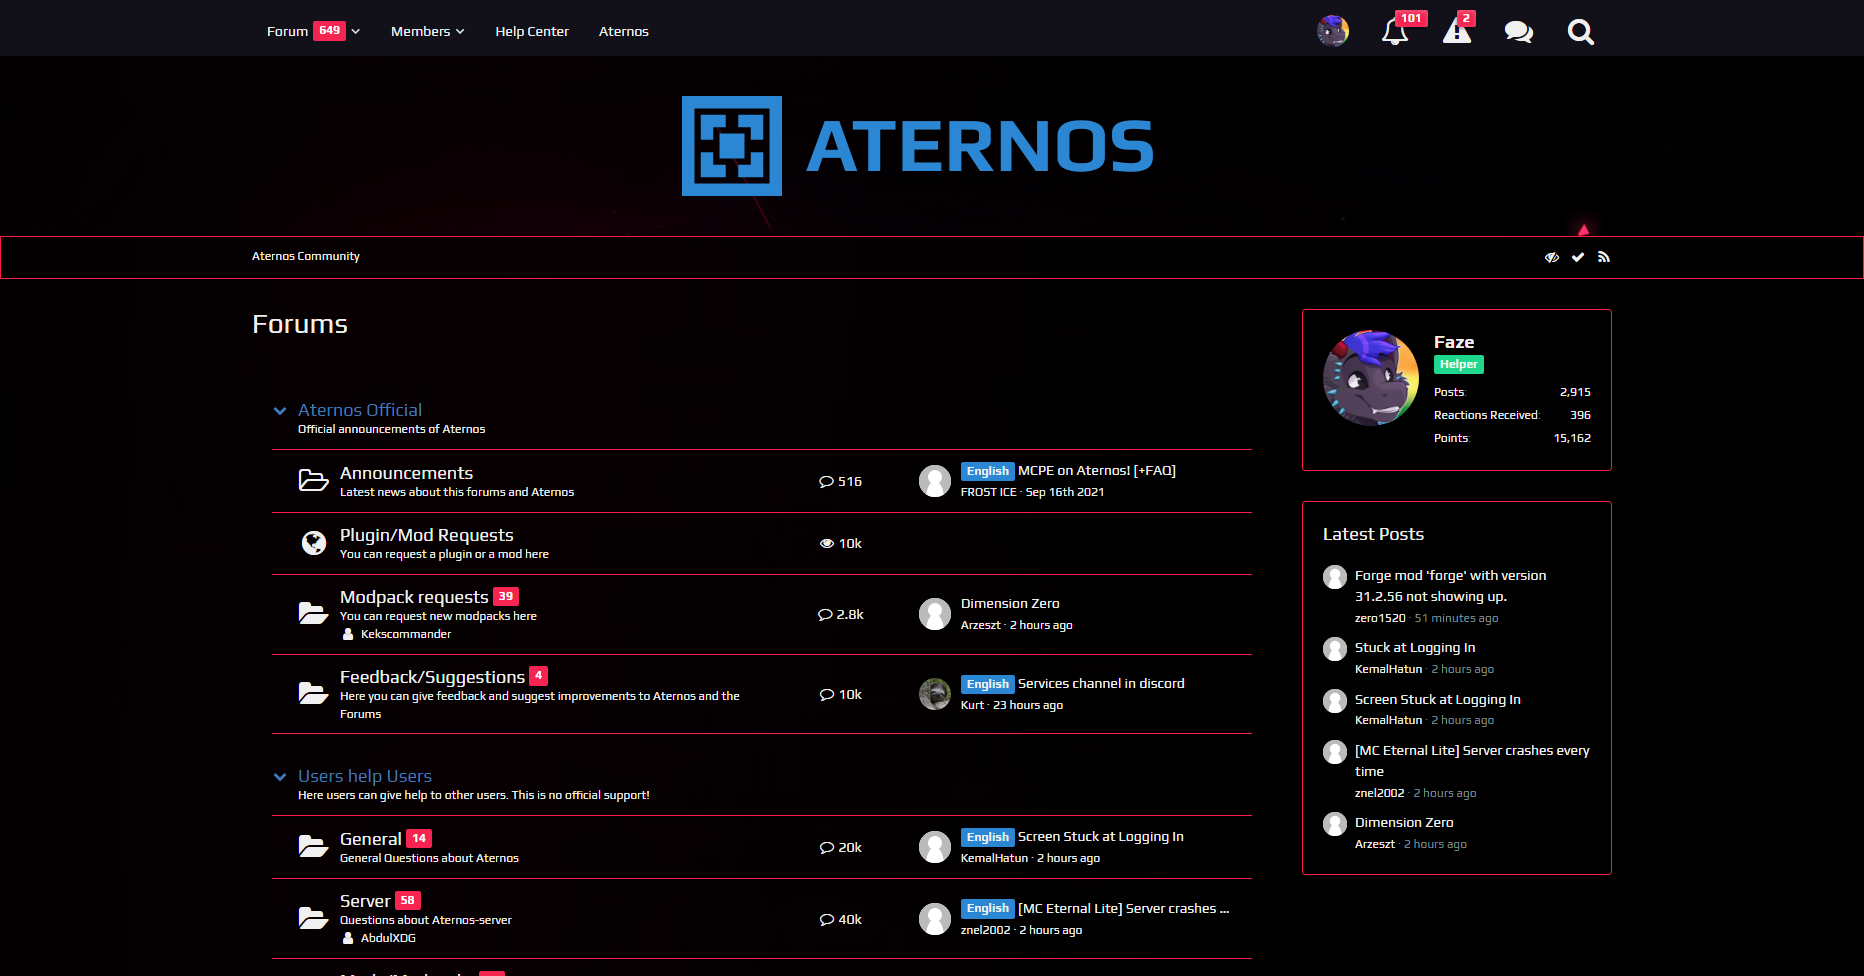Open the 'Stuck at Logging In' latest post
This screenshot has width=1864, height=976.
[x=1414, y=647]
